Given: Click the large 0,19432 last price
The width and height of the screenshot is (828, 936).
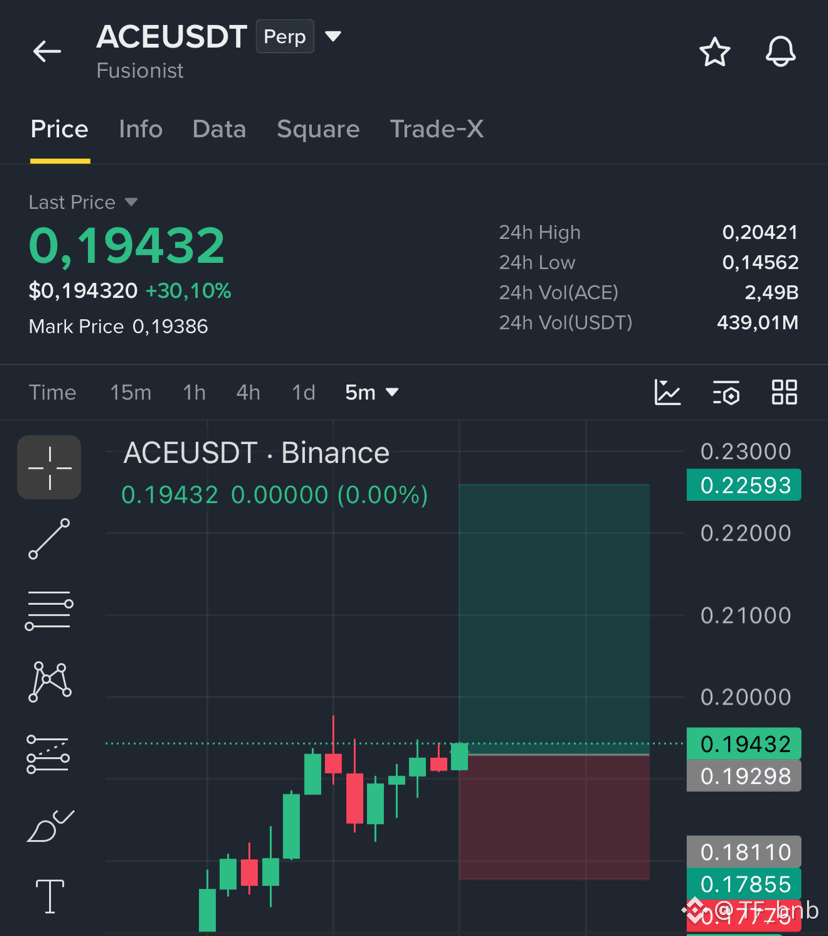Looking at the screenshot, I should click(x=127, y=245).
